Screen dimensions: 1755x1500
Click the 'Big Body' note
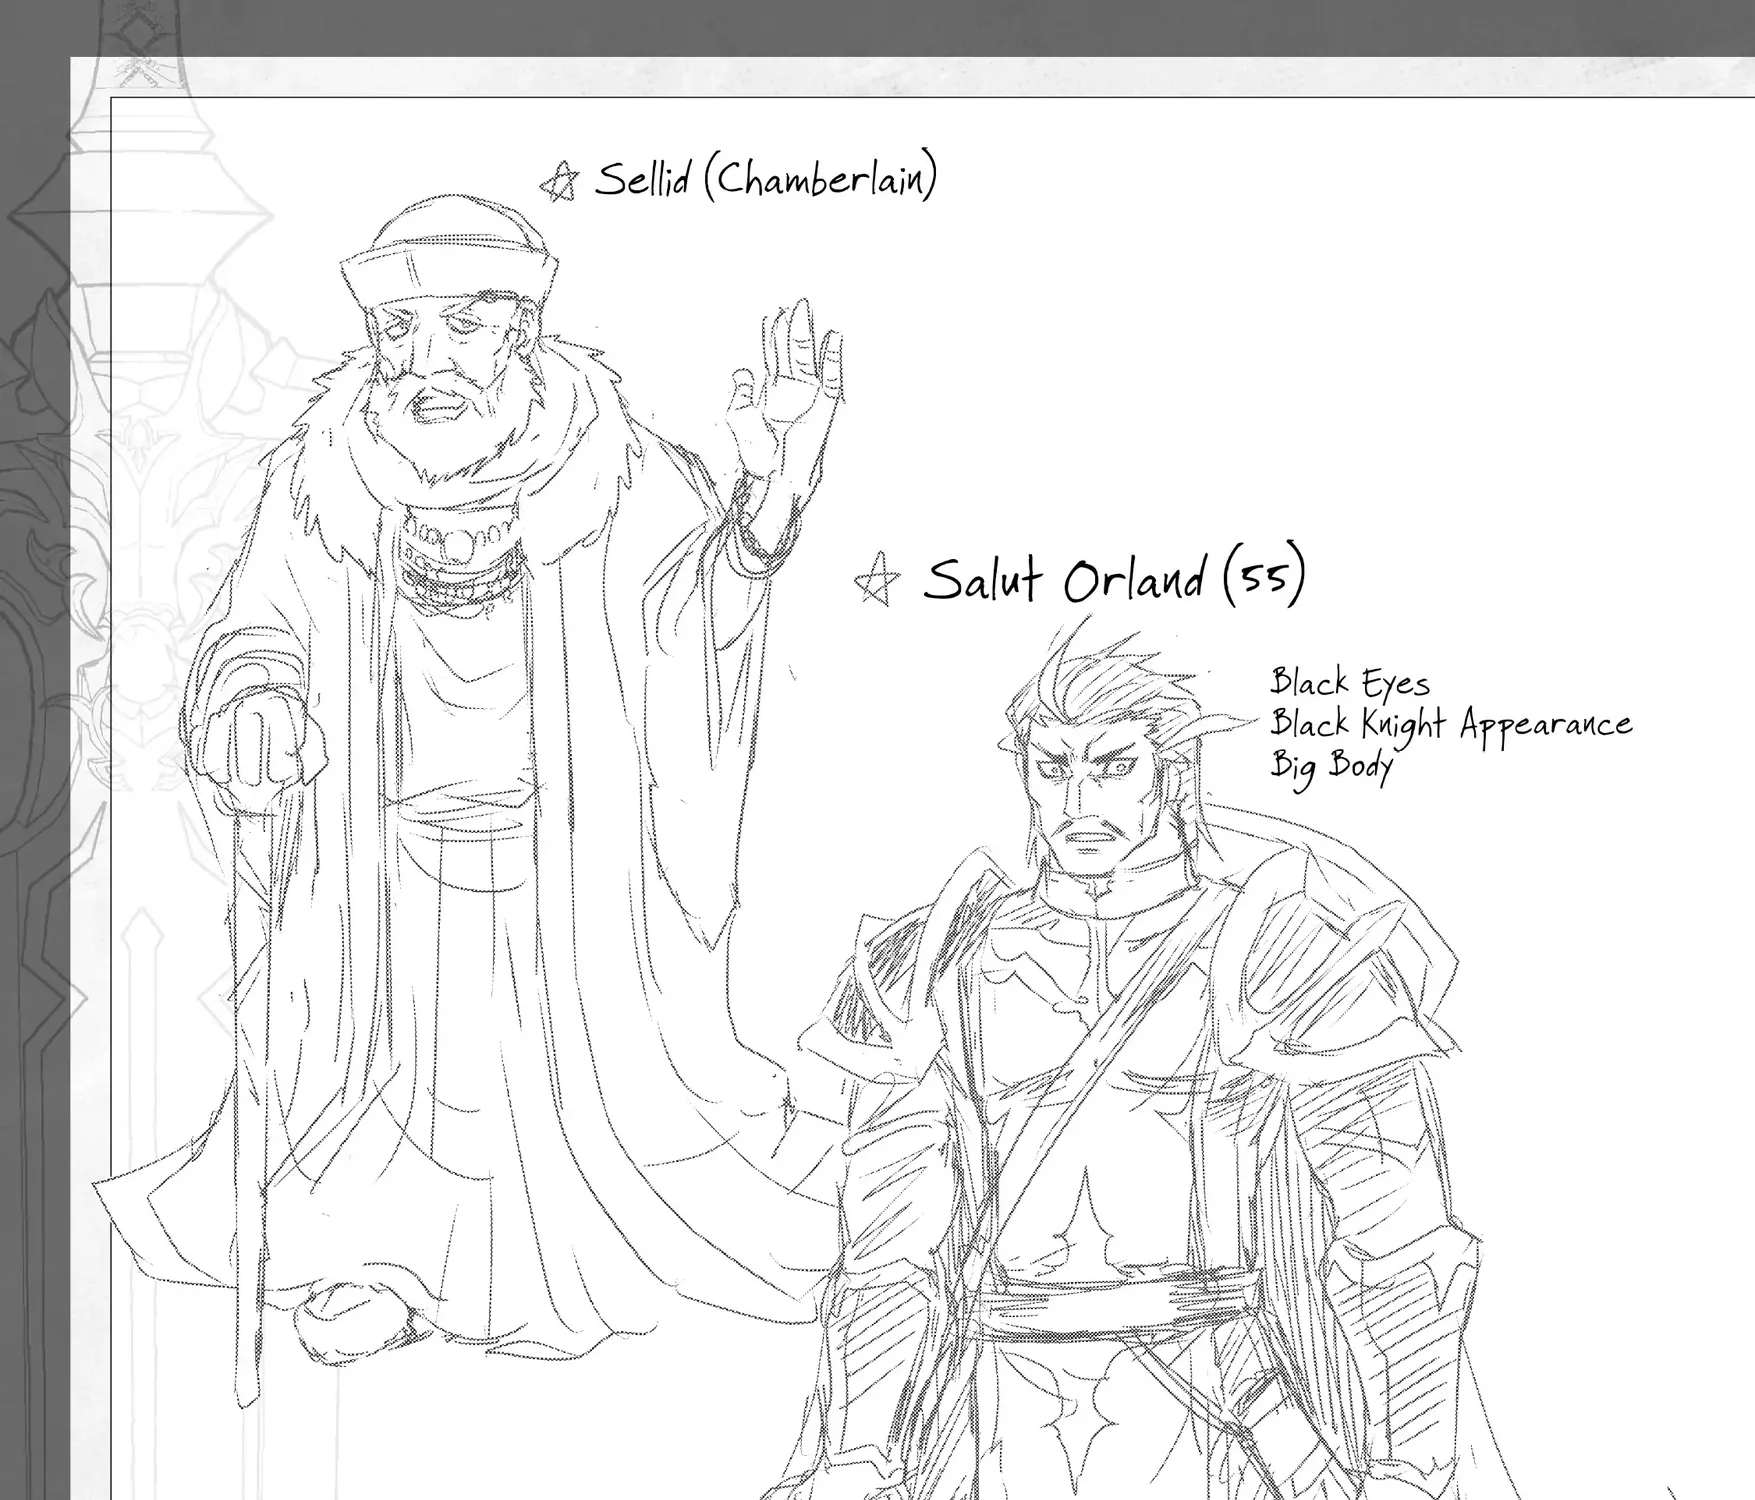[x=1332, y=767]
